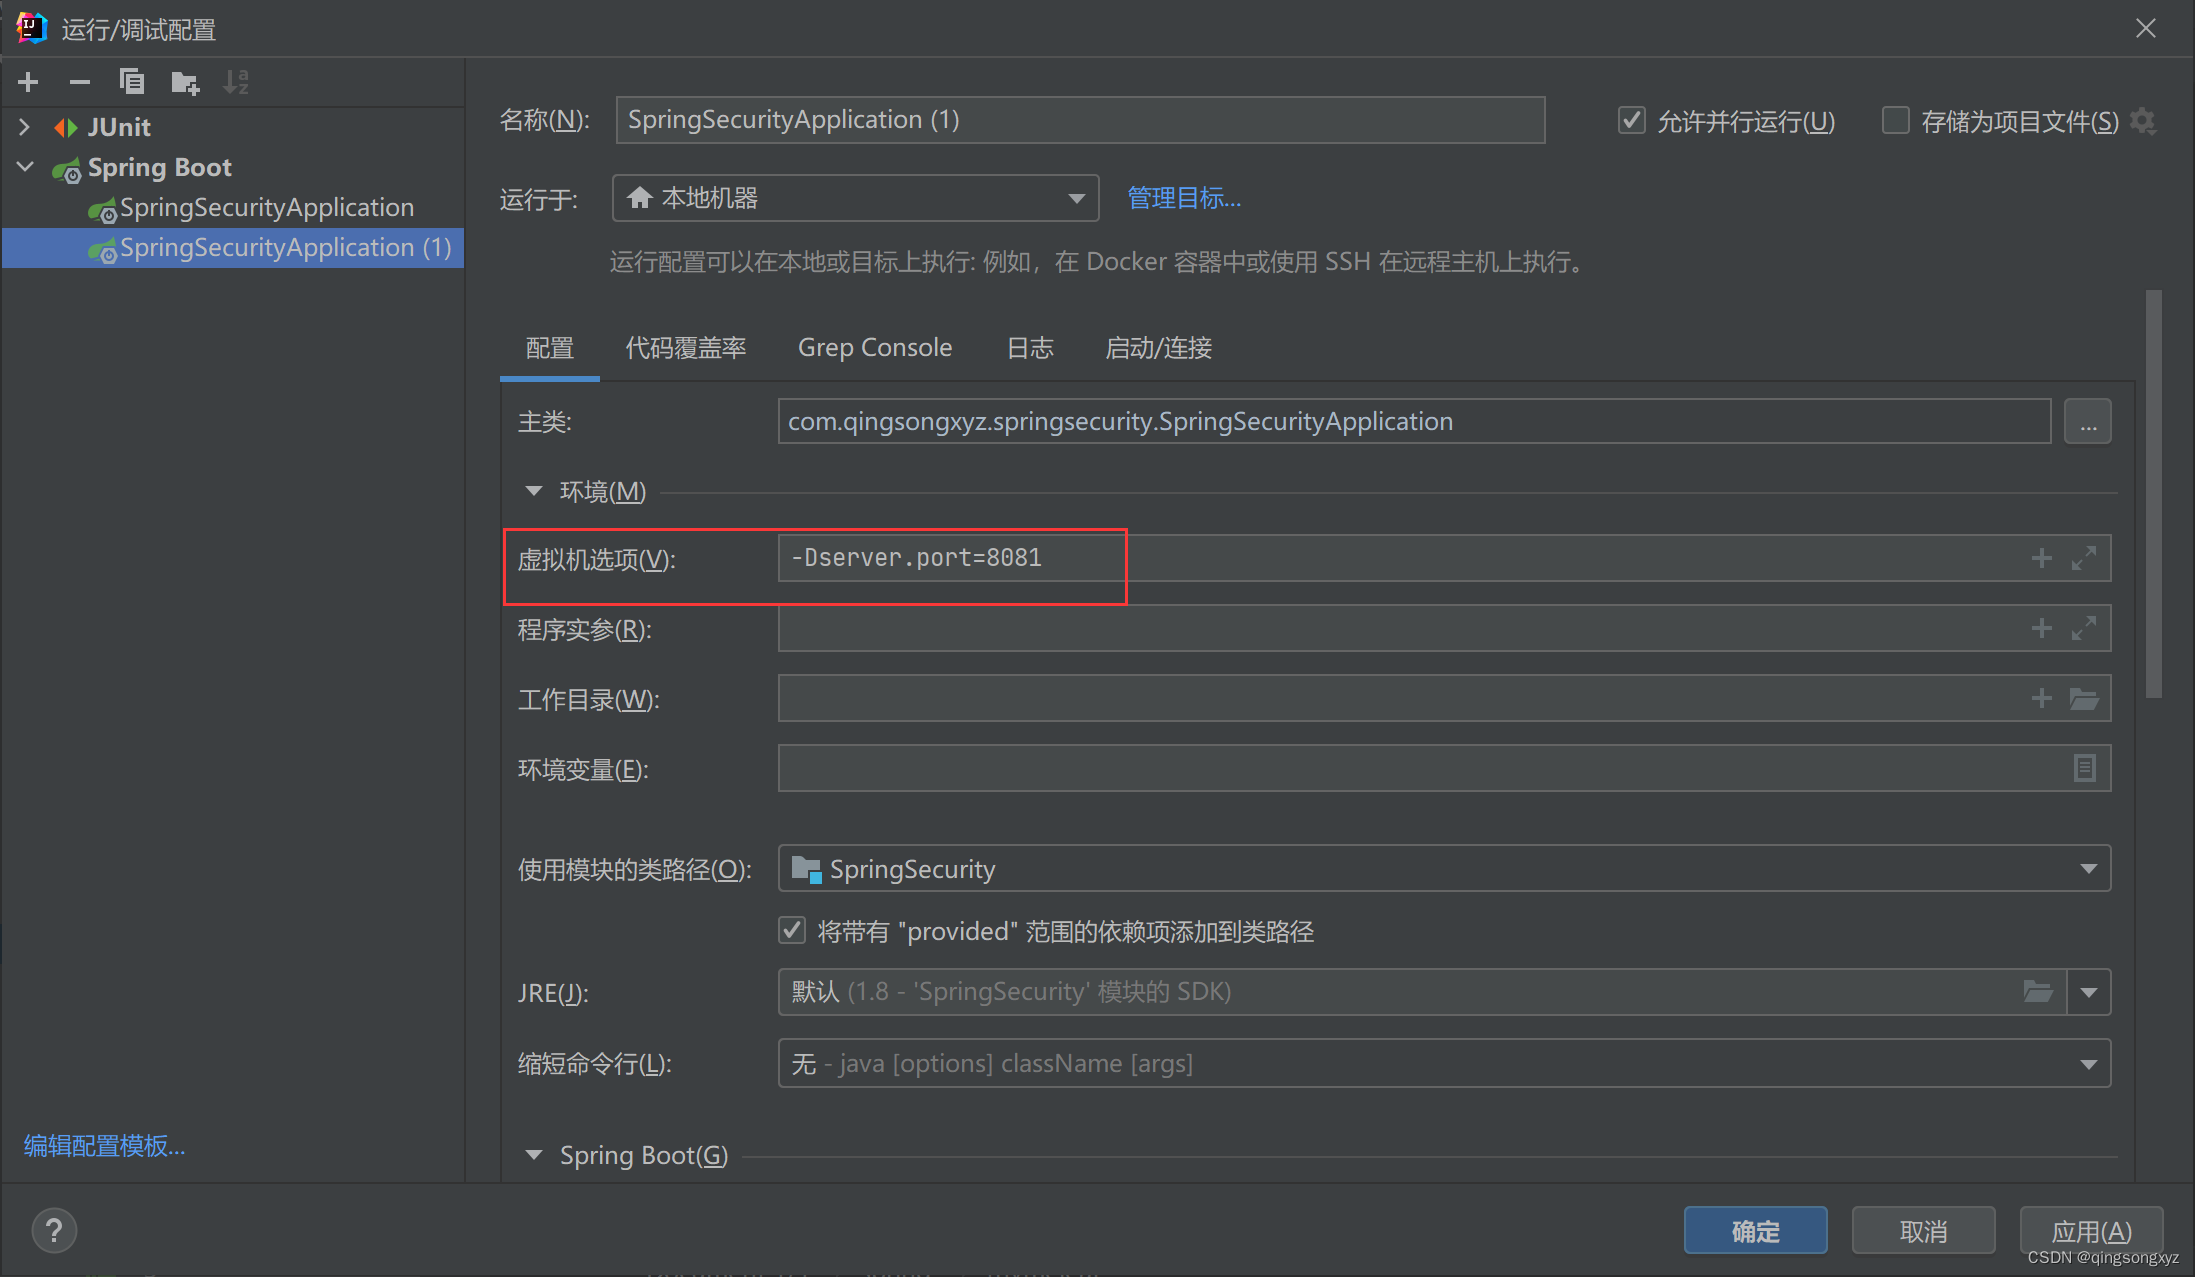Browse main class with ellipsis button

[x=2088, y=421]
